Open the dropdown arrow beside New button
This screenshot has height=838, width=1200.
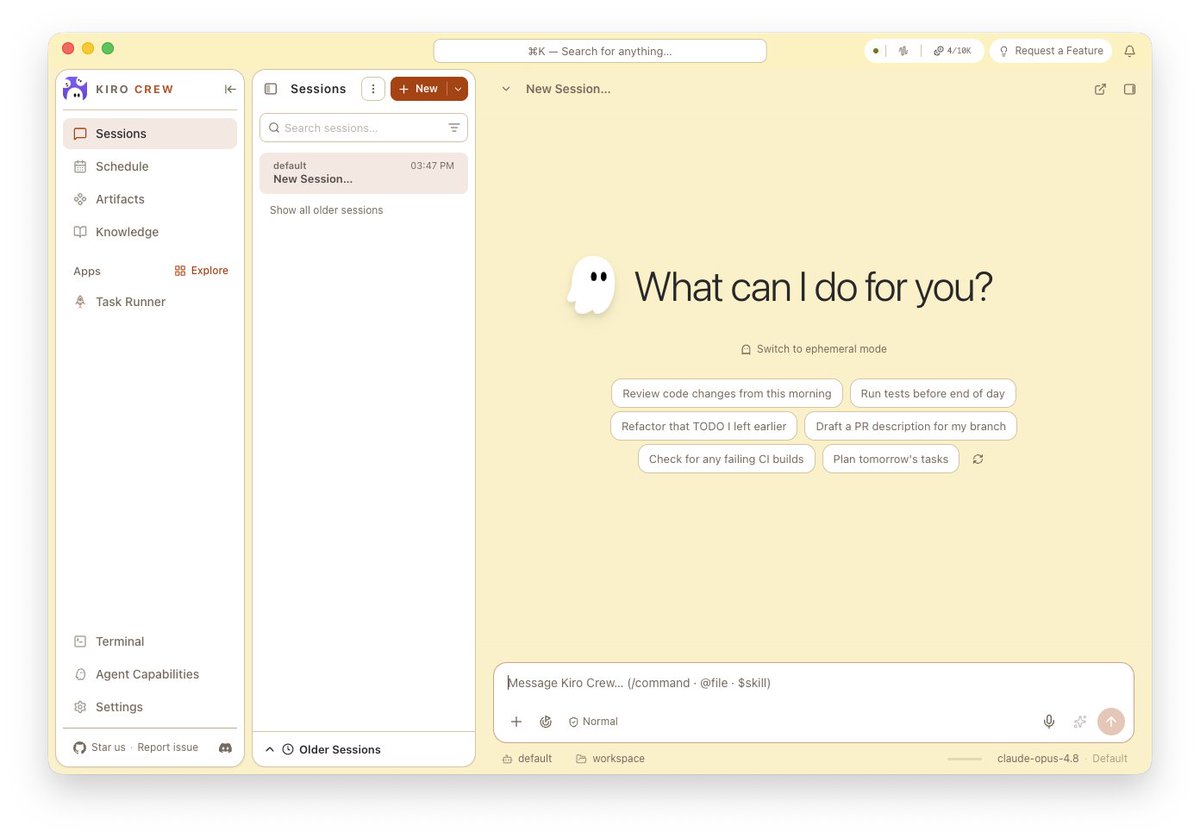(458, 89)
